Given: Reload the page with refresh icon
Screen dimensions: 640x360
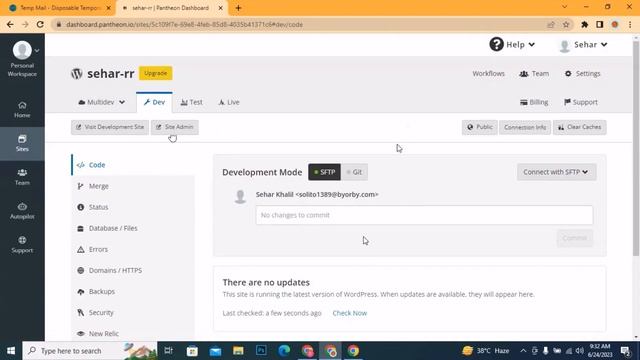Looking at the screenshot, I should (x=40, y=24).
